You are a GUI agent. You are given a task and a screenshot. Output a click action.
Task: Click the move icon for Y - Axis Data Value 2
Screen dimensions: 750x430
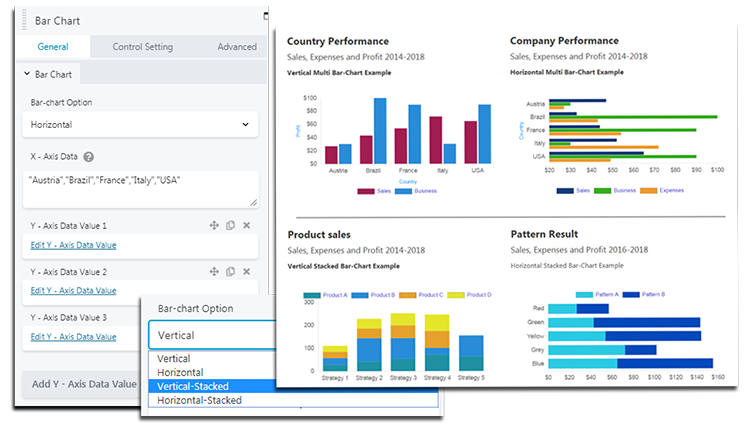(214, 272)
